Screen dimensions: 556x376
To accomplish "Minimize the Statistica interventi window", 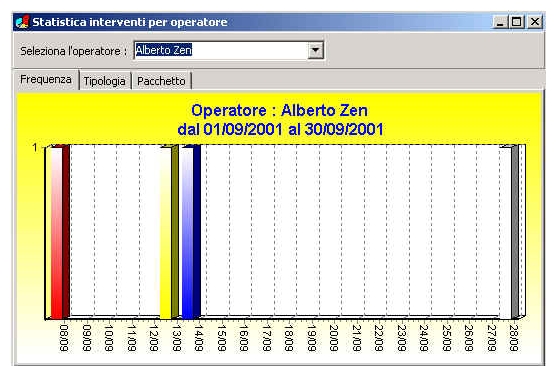I will point(500,22).
